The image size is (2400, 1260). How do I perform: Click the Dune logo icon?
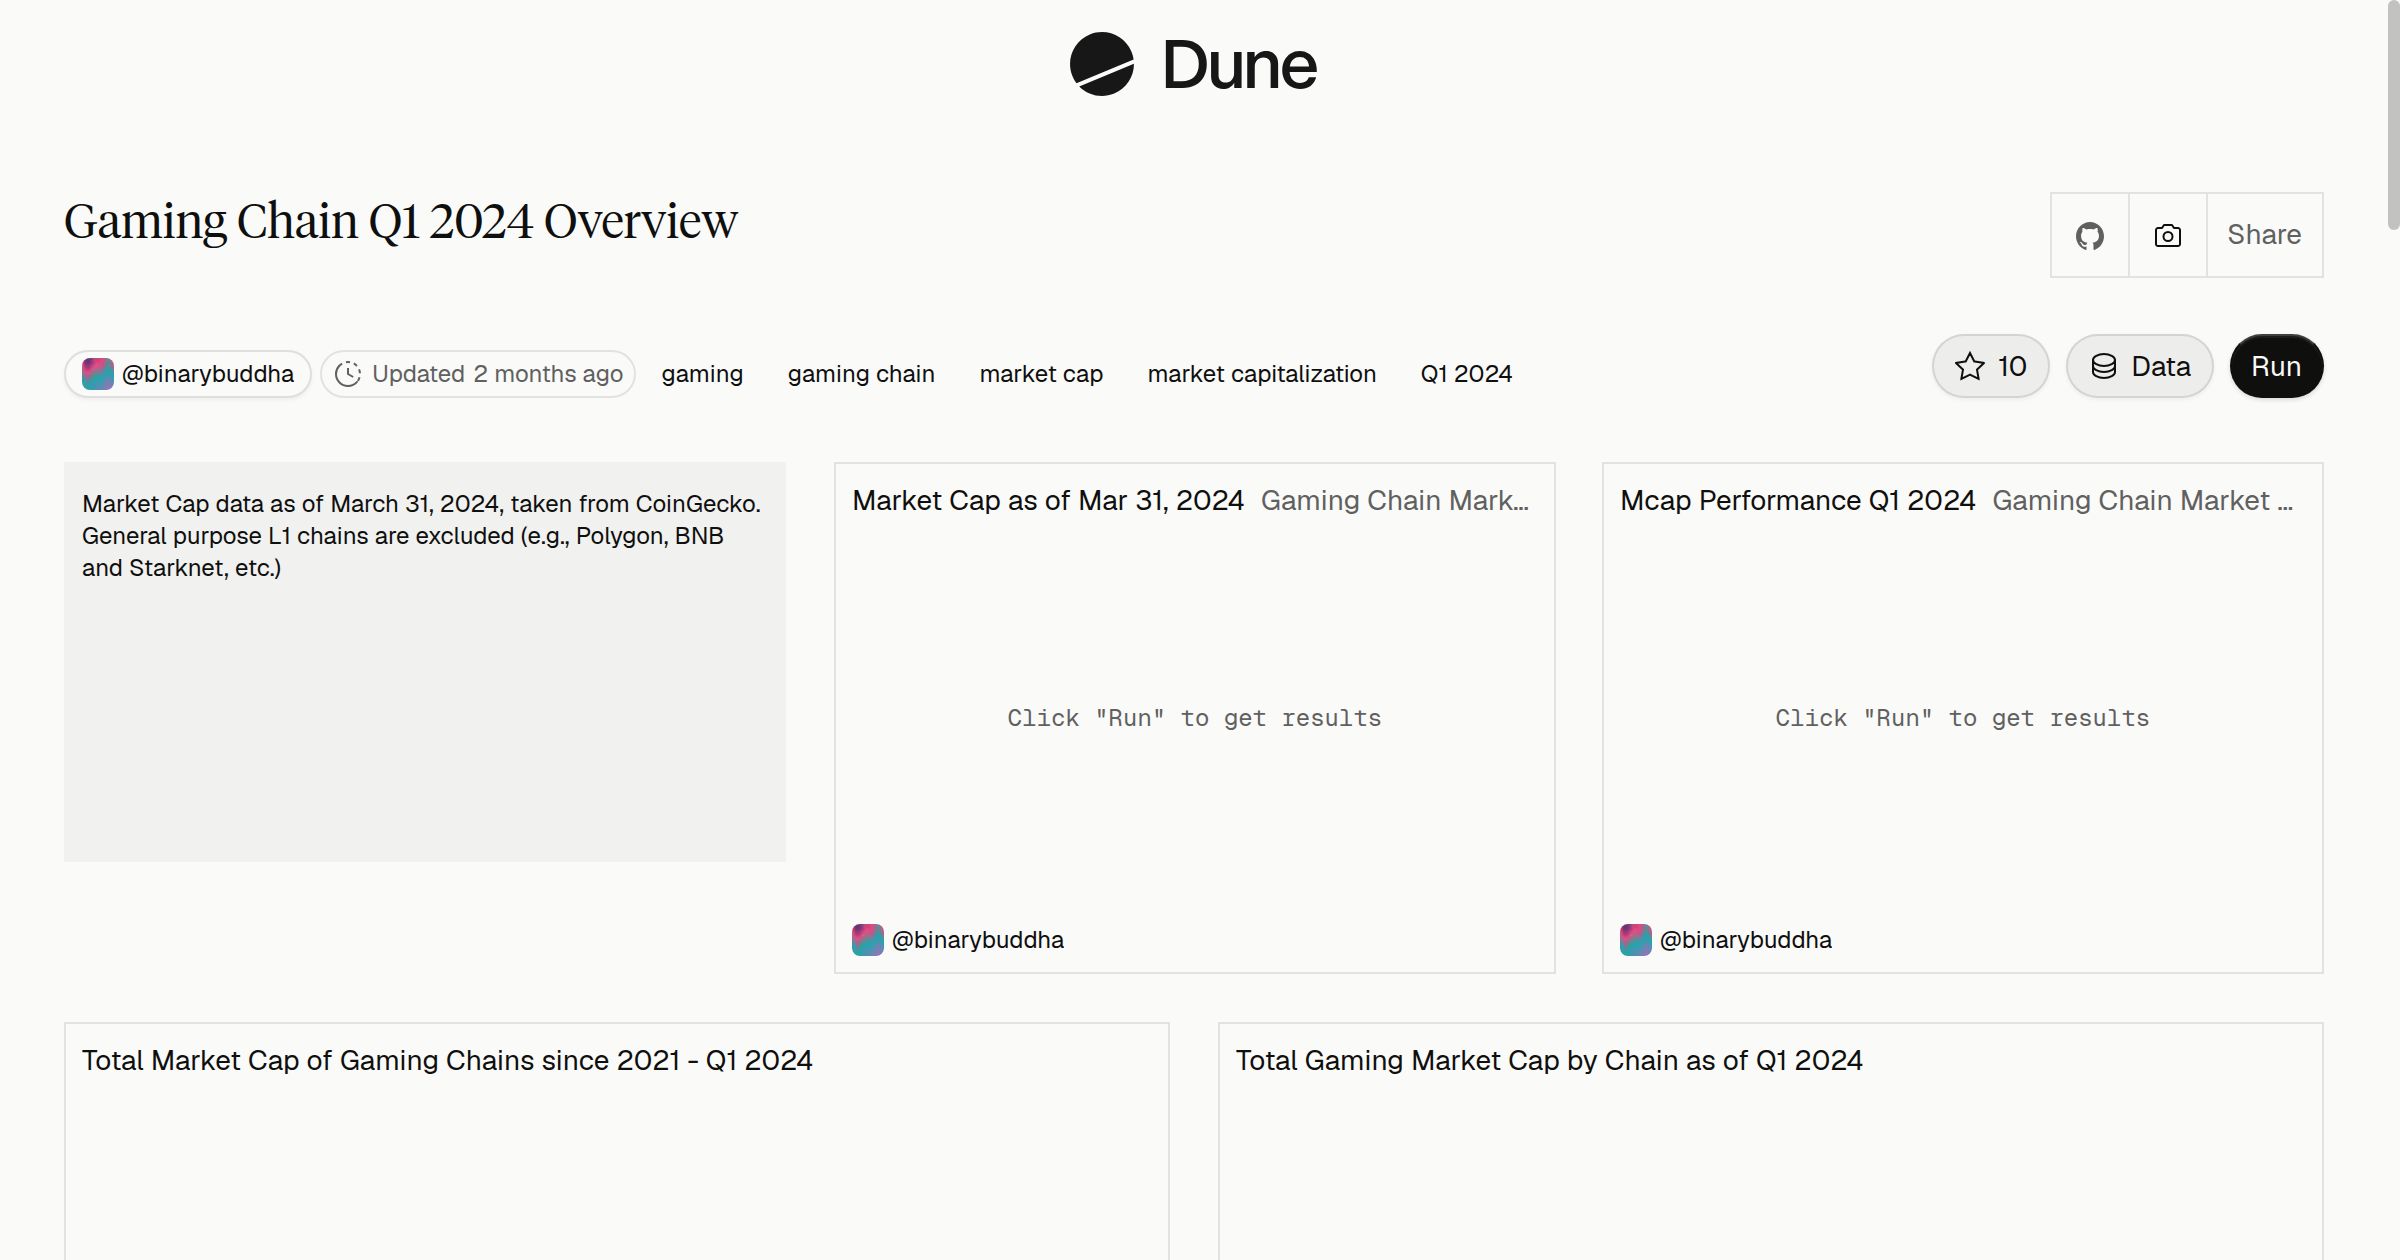[x=1101, y=64]
